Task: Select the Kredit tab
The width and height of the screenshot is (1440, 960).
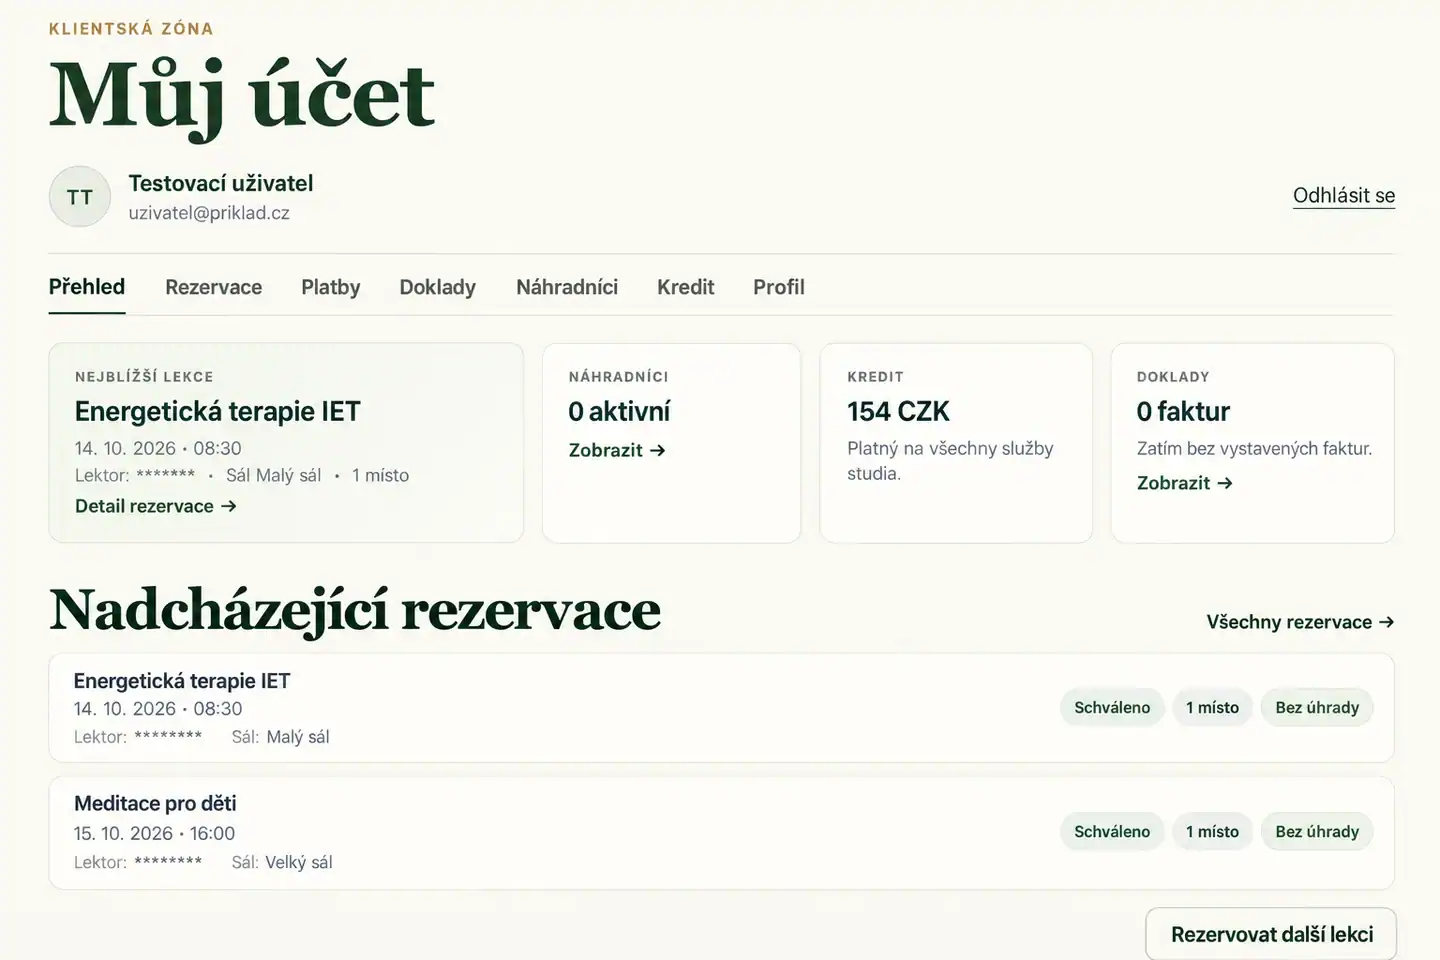Action: tap(685, 287)
